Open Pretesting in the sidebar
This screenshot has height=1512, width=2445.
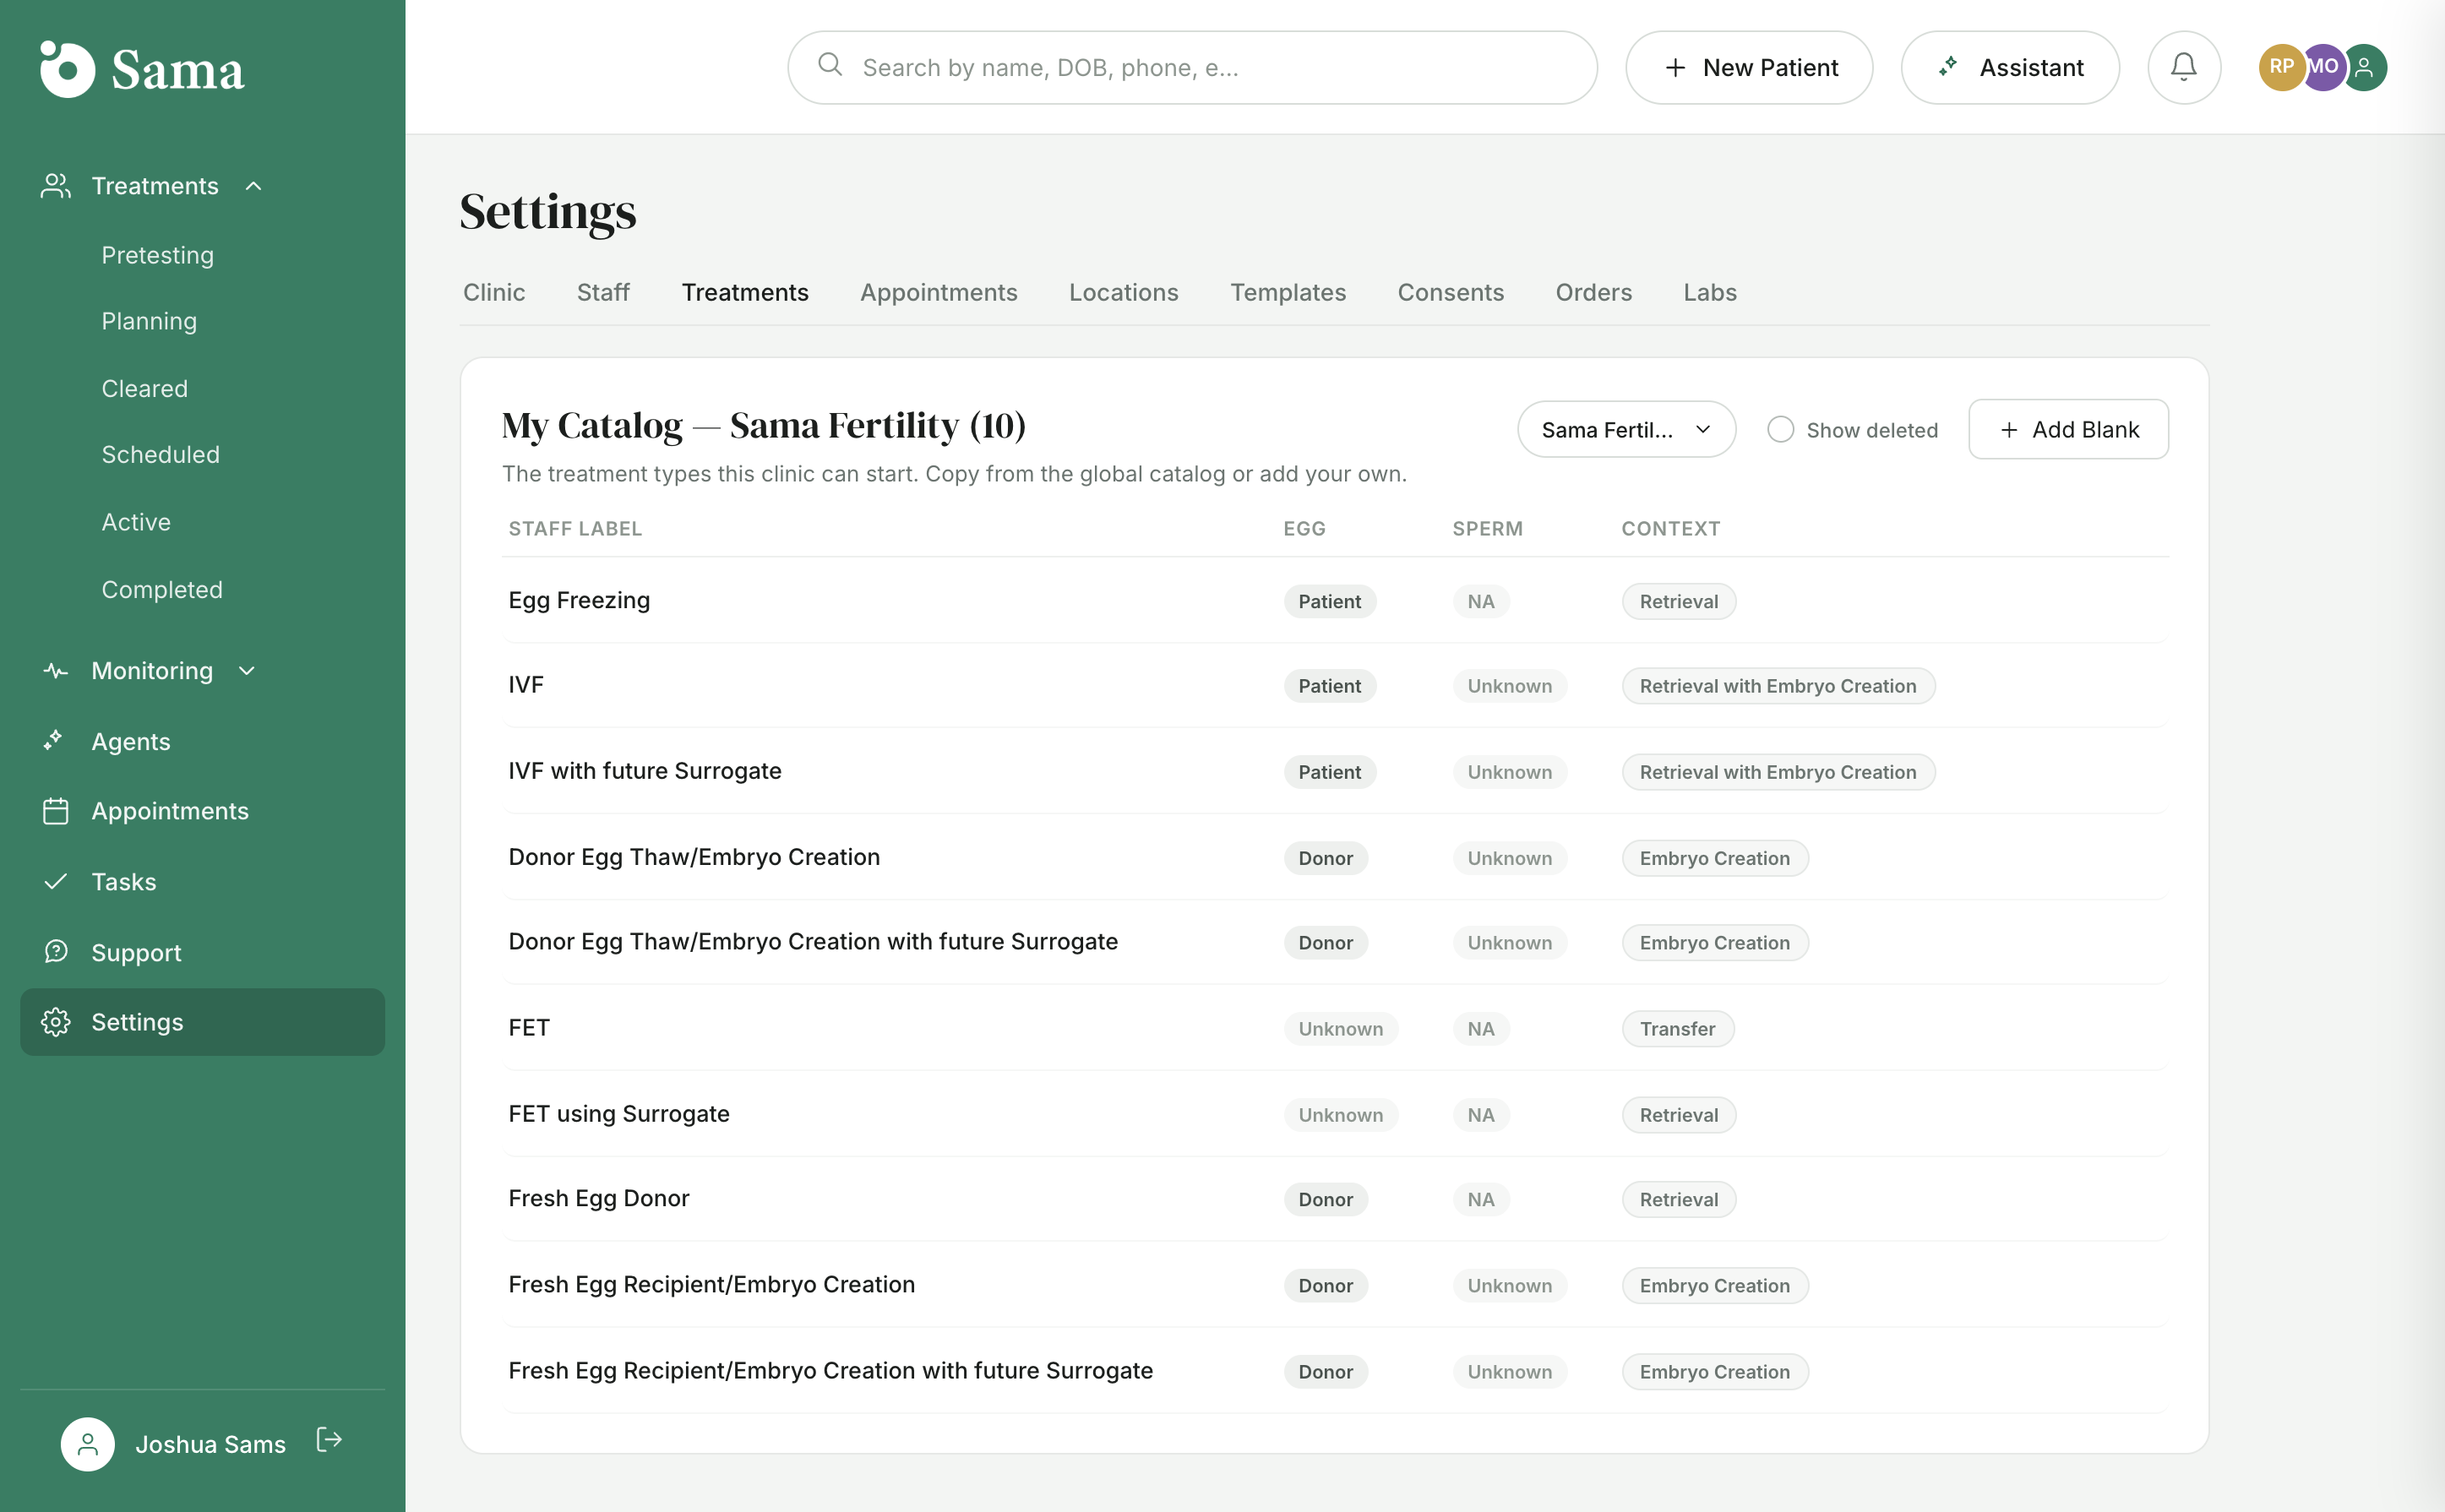point(158,255)
